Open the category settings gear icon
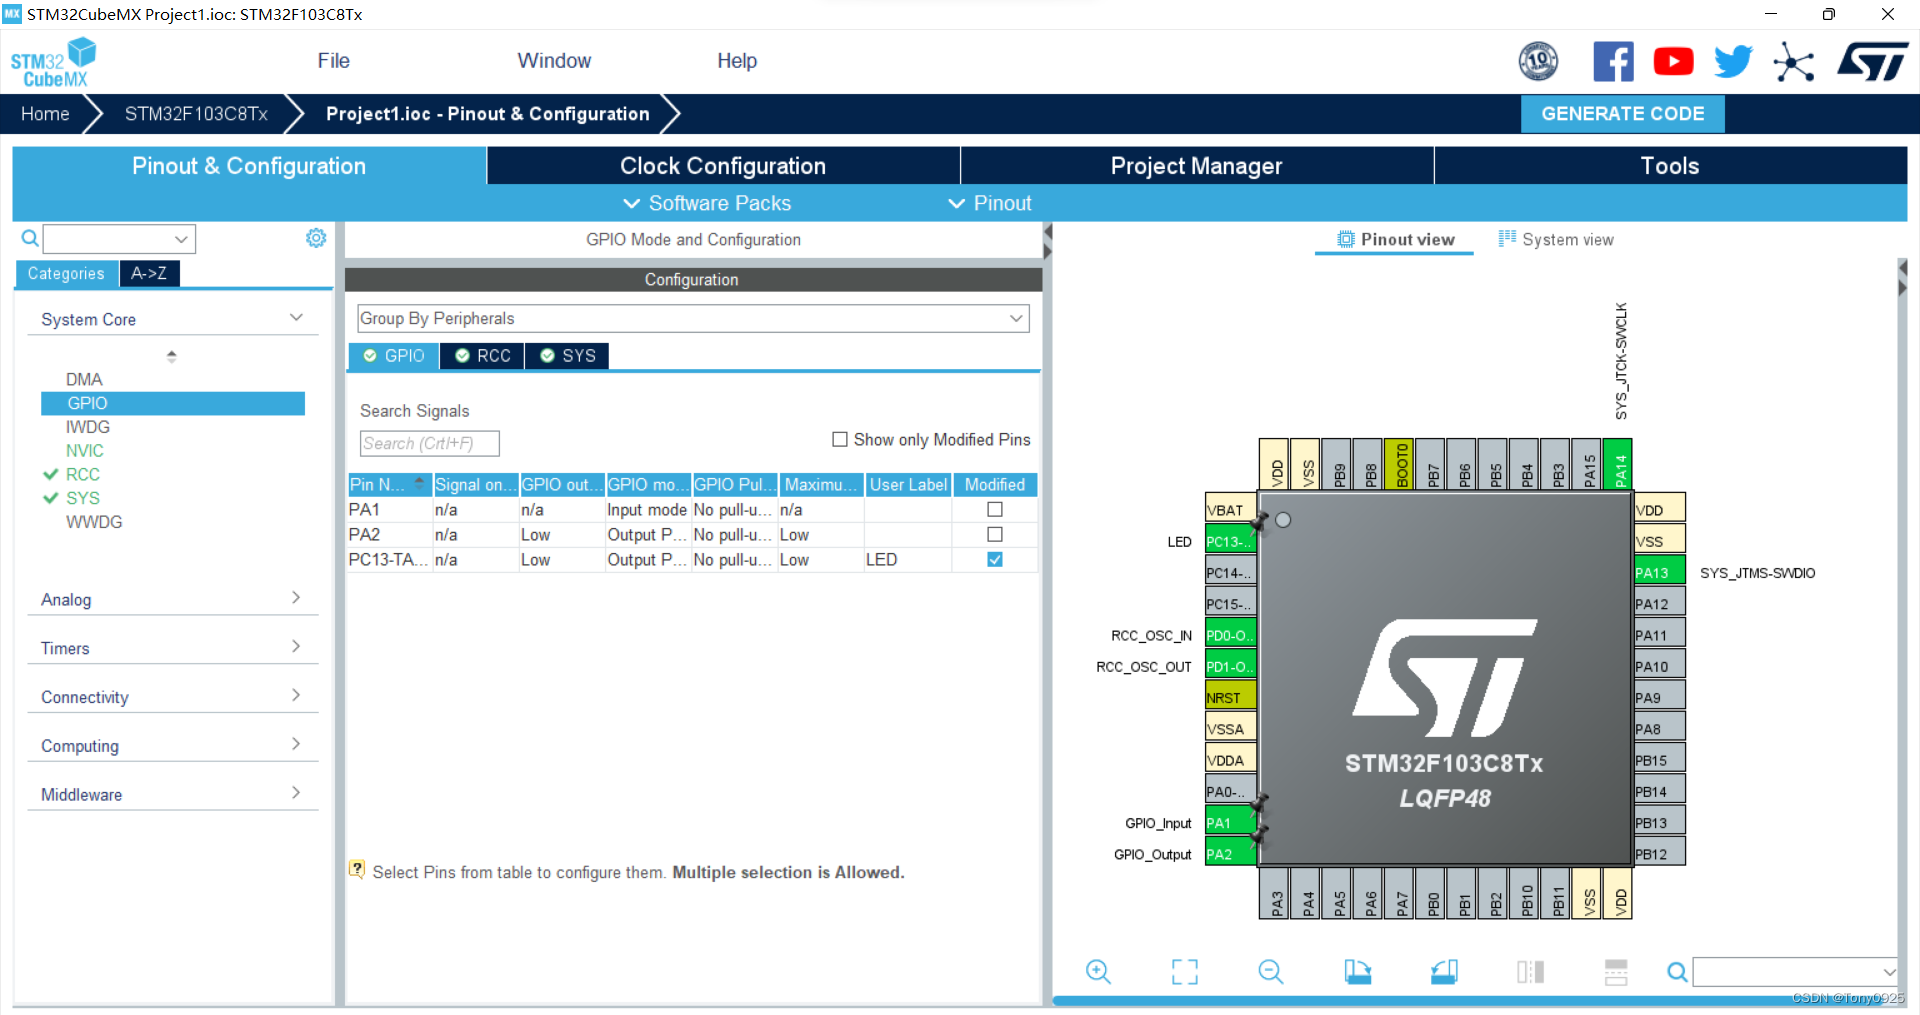Viewport: 1920px width, 1015px height. coord(316,238)
